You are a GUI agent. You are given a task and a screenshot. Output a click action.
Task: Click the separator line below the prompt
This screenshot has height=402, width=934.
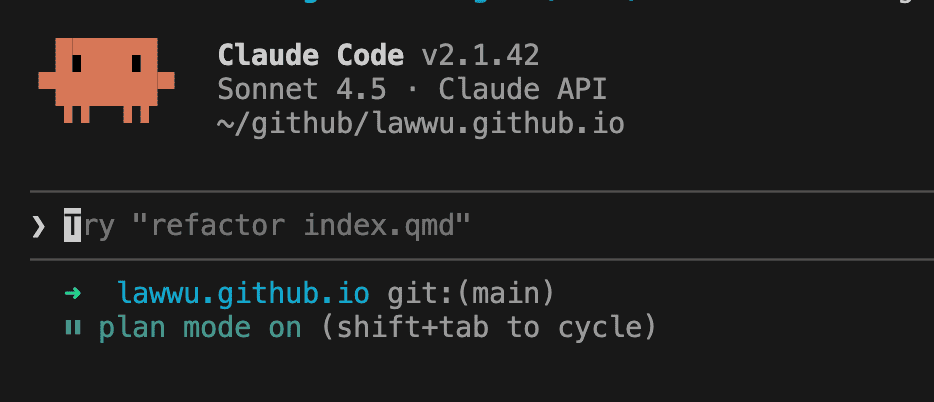480,260
